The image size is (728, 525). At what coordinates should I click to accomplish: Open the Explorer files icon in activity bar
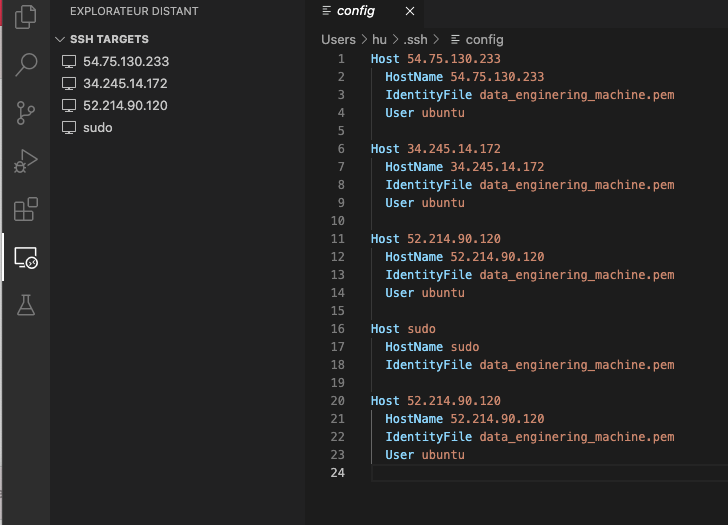[26, 17]
